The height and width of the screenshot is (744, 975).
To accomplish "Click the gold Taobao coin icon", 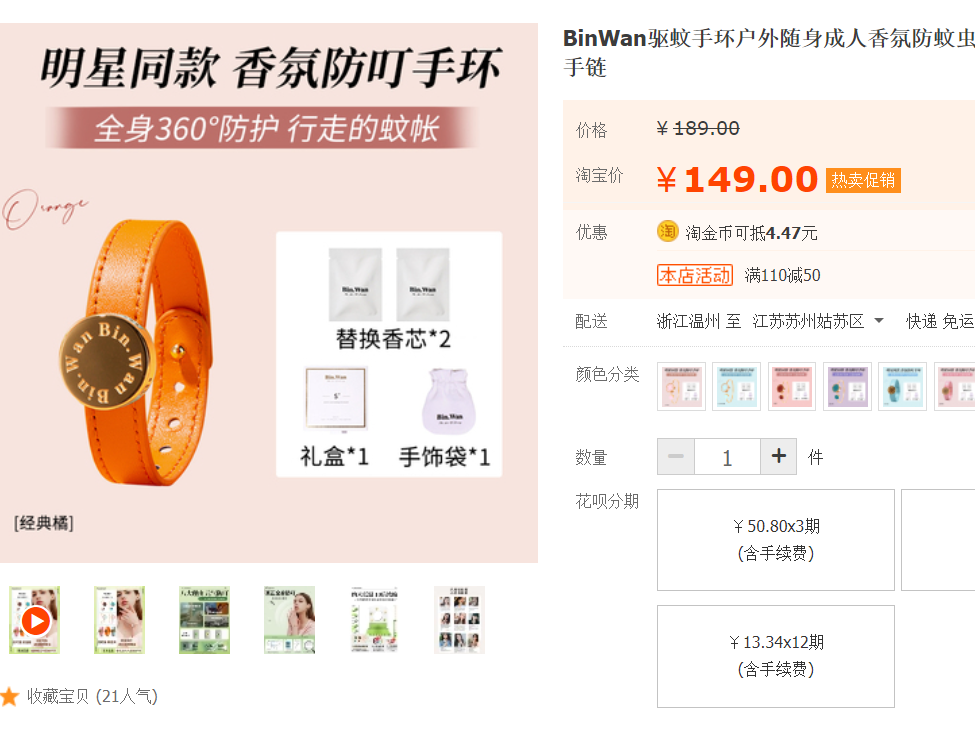I will [x=667, y=231].
